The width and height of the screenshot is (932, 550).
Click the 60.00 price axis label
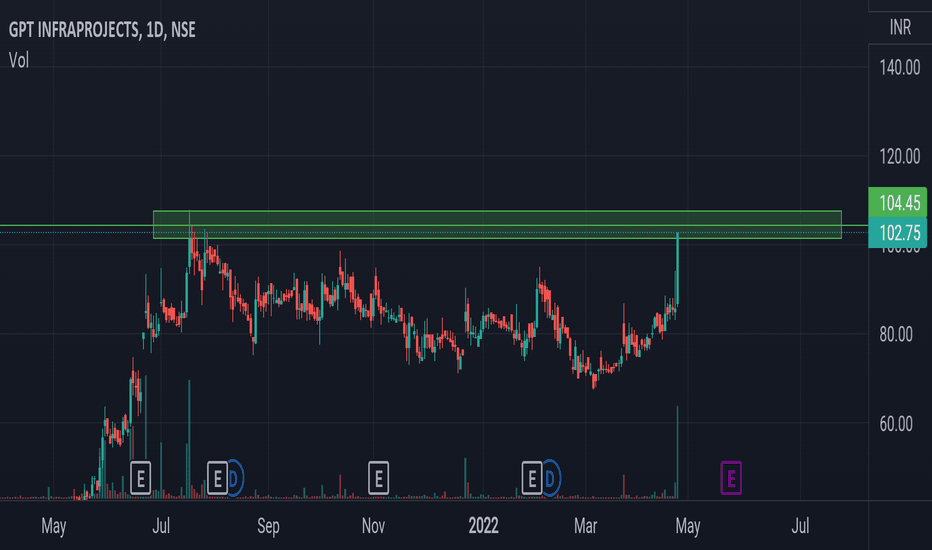(896, 423)
